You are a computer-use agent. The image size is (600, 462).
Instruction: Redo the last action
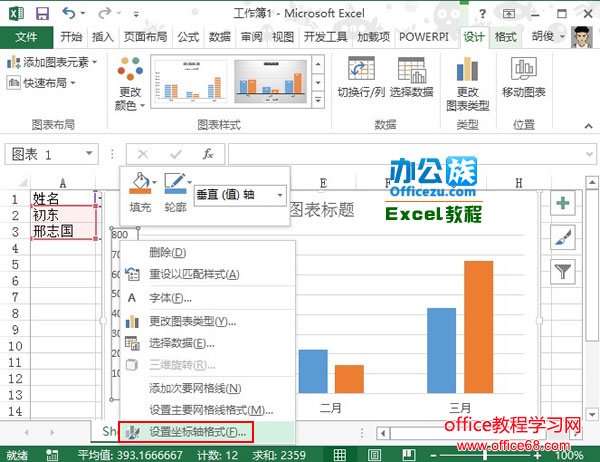coord(104,13)
